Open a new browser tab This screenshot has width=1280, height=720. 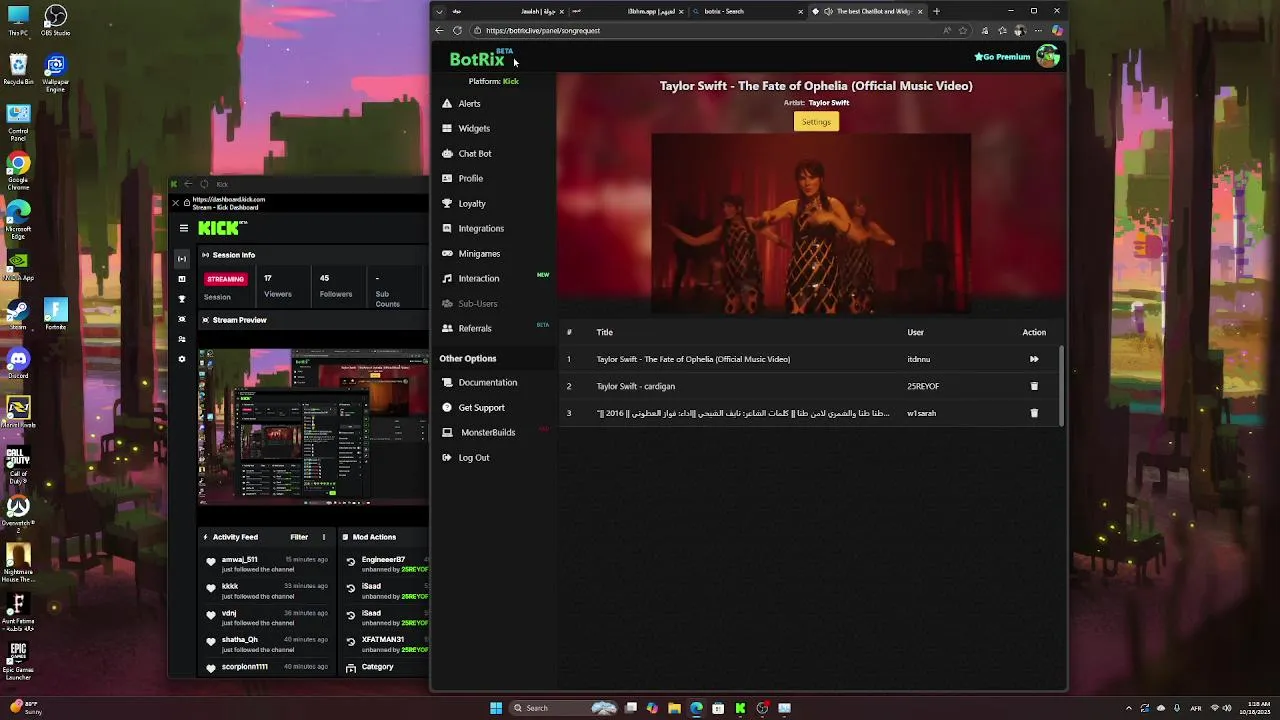936,11
